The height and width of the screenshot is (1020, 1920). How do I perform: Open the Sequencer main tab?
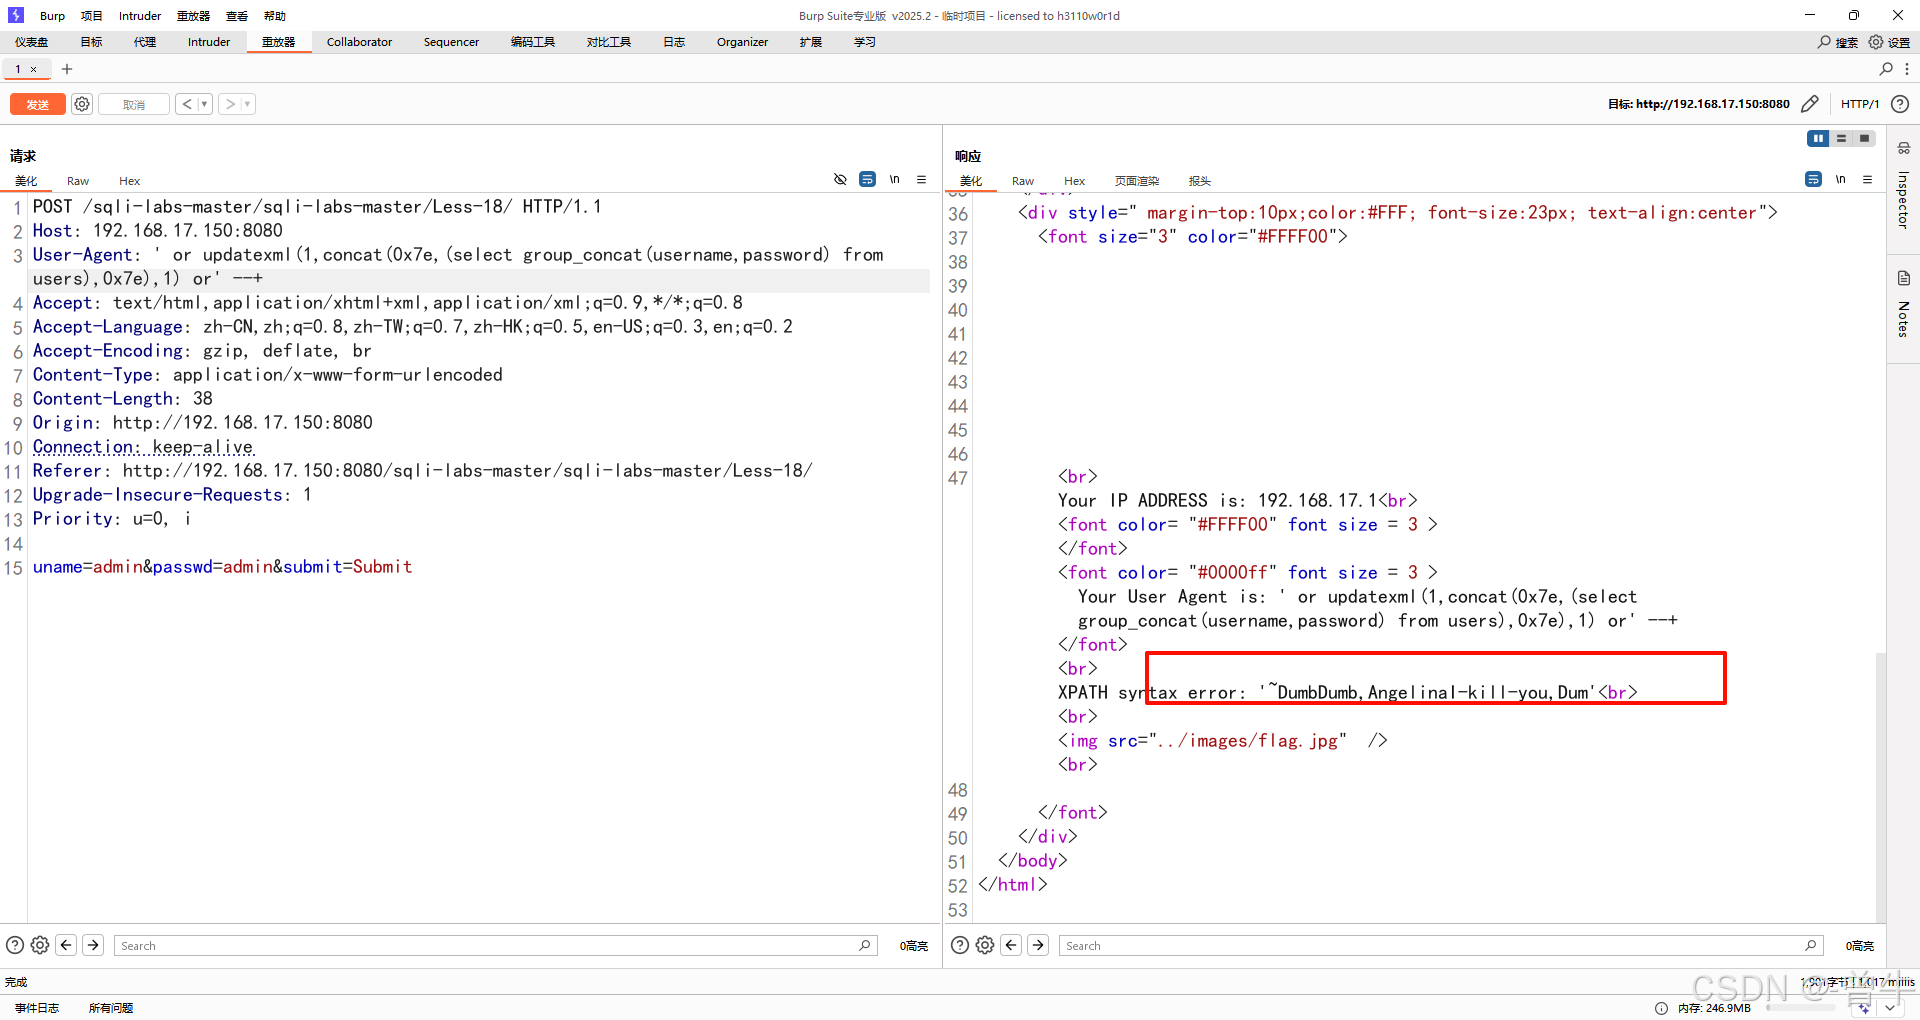[451, 42]
